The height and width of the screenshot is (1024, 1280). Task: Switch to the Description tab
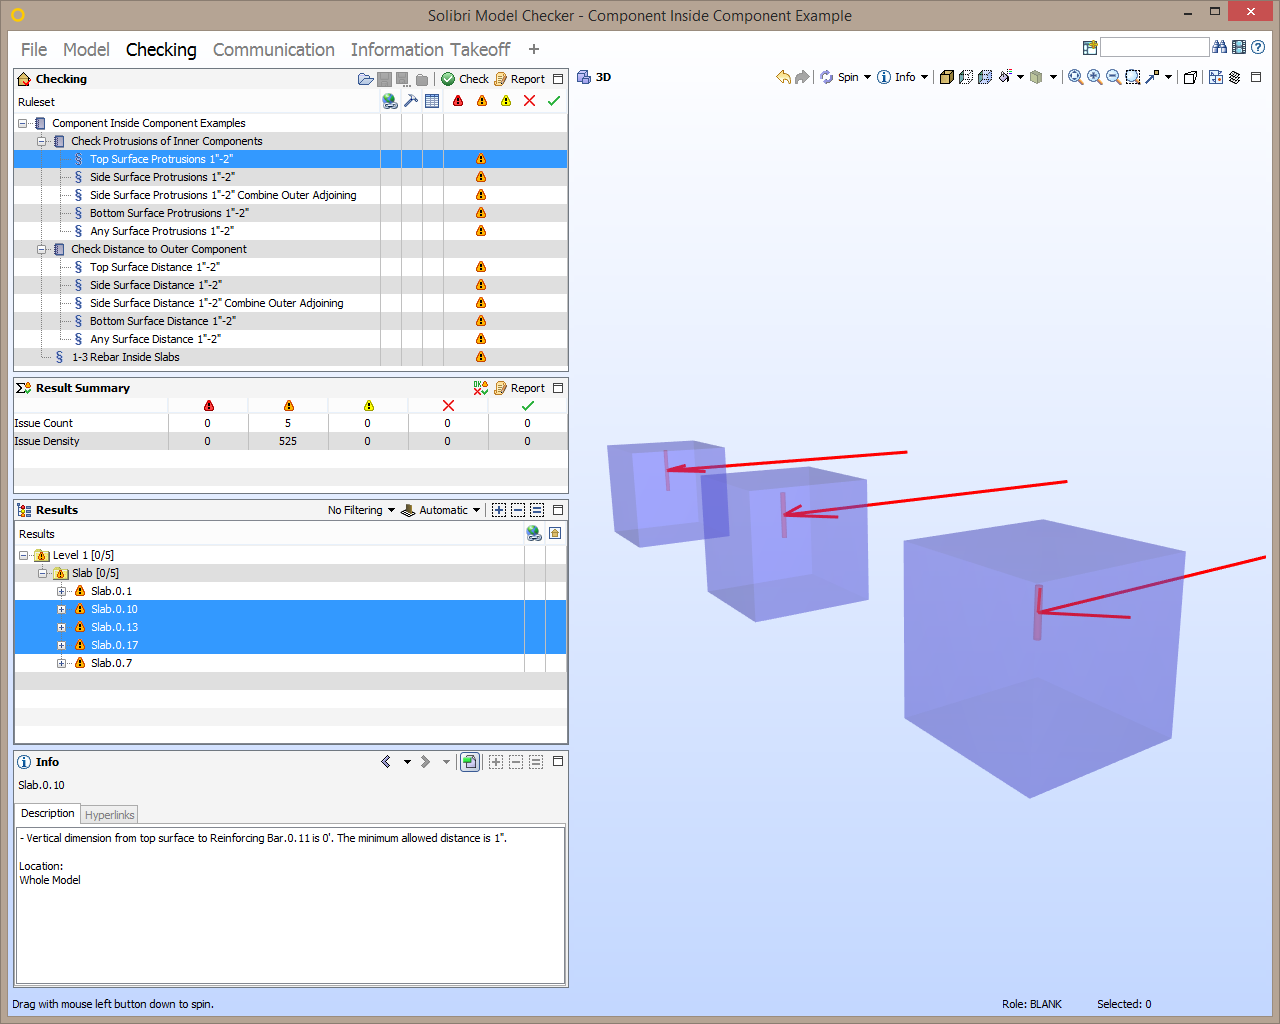pos(47,814)
